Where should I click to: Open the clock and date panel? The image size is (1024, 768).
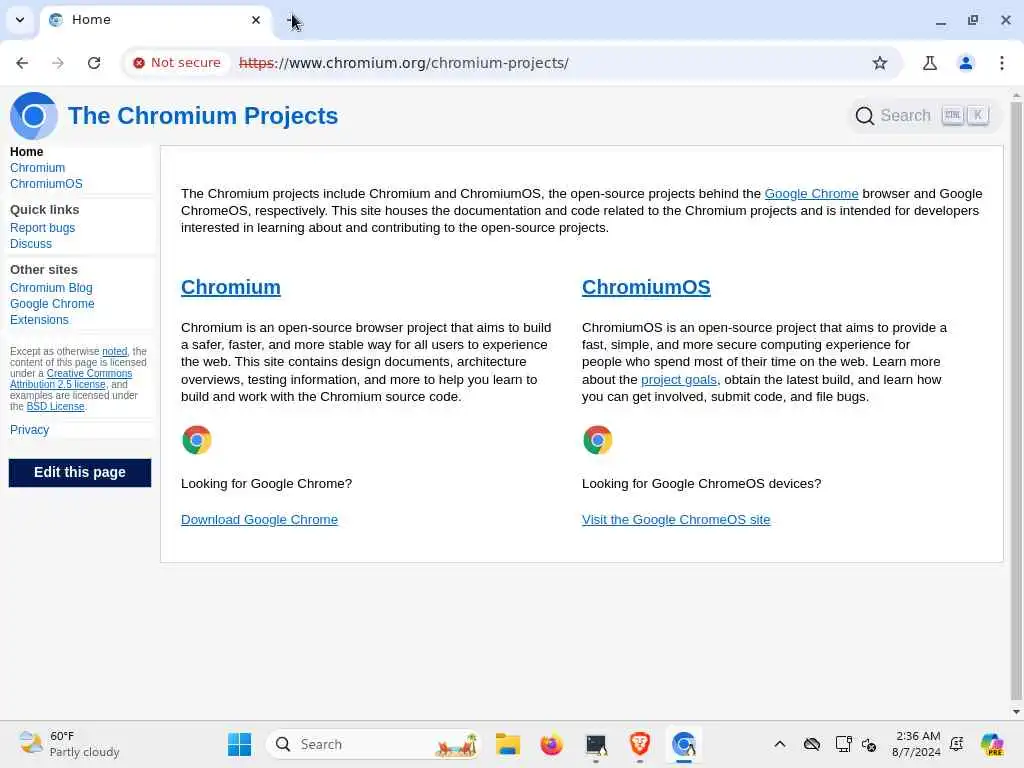tap(918, 744)
